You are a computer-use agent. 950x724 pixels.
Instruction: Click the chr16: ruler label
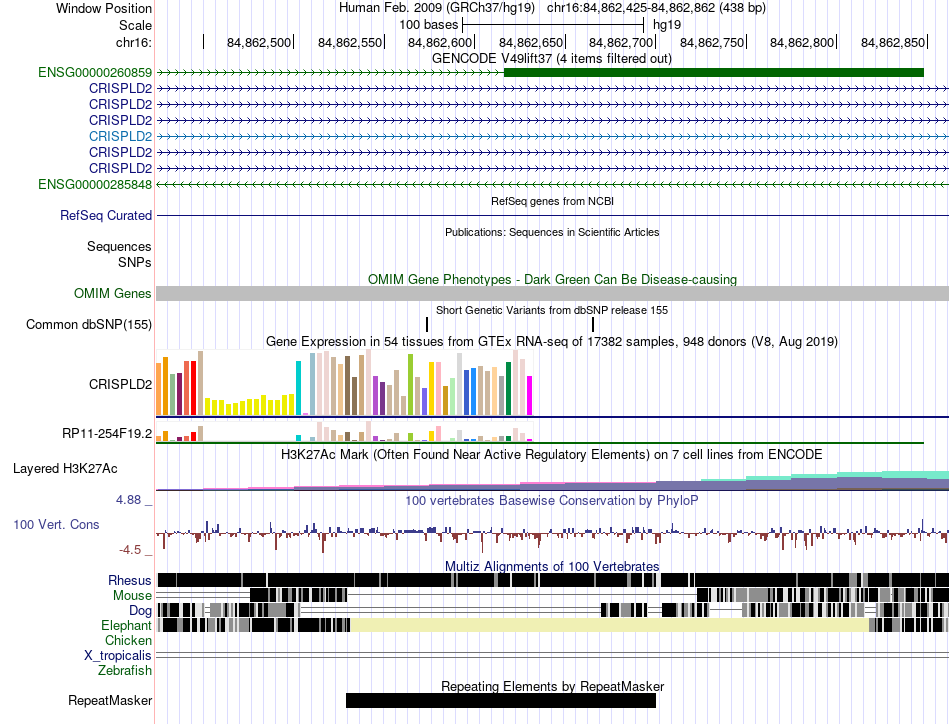point(134,42)
